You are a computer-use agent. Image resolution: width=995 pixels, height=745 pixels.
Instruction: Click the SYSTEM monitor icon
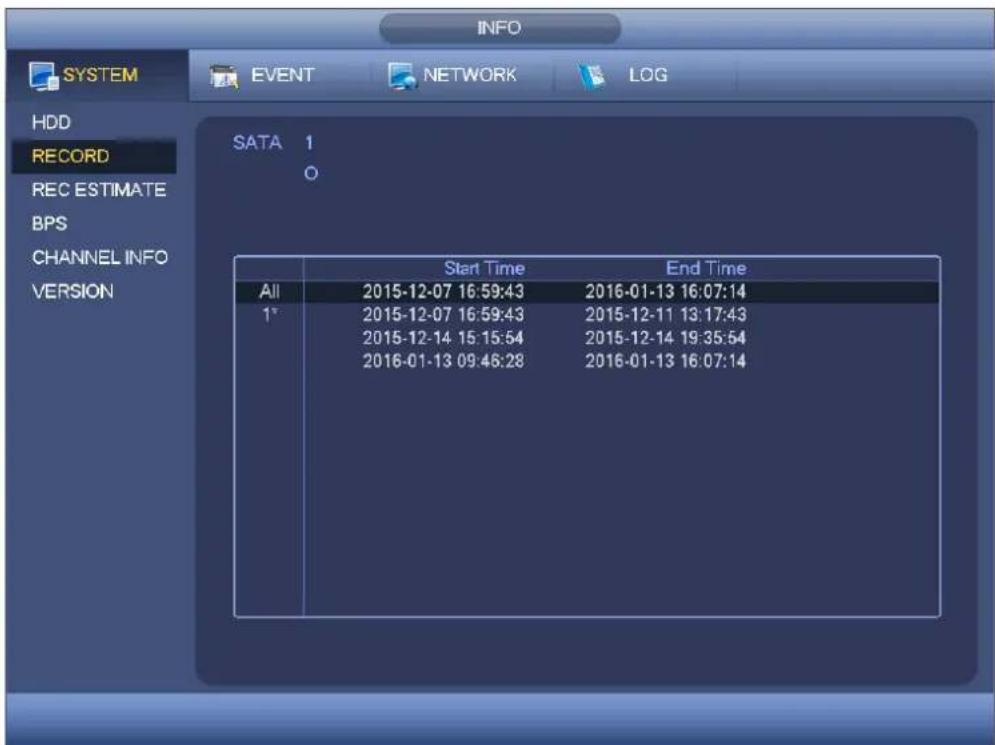[43, 76]
